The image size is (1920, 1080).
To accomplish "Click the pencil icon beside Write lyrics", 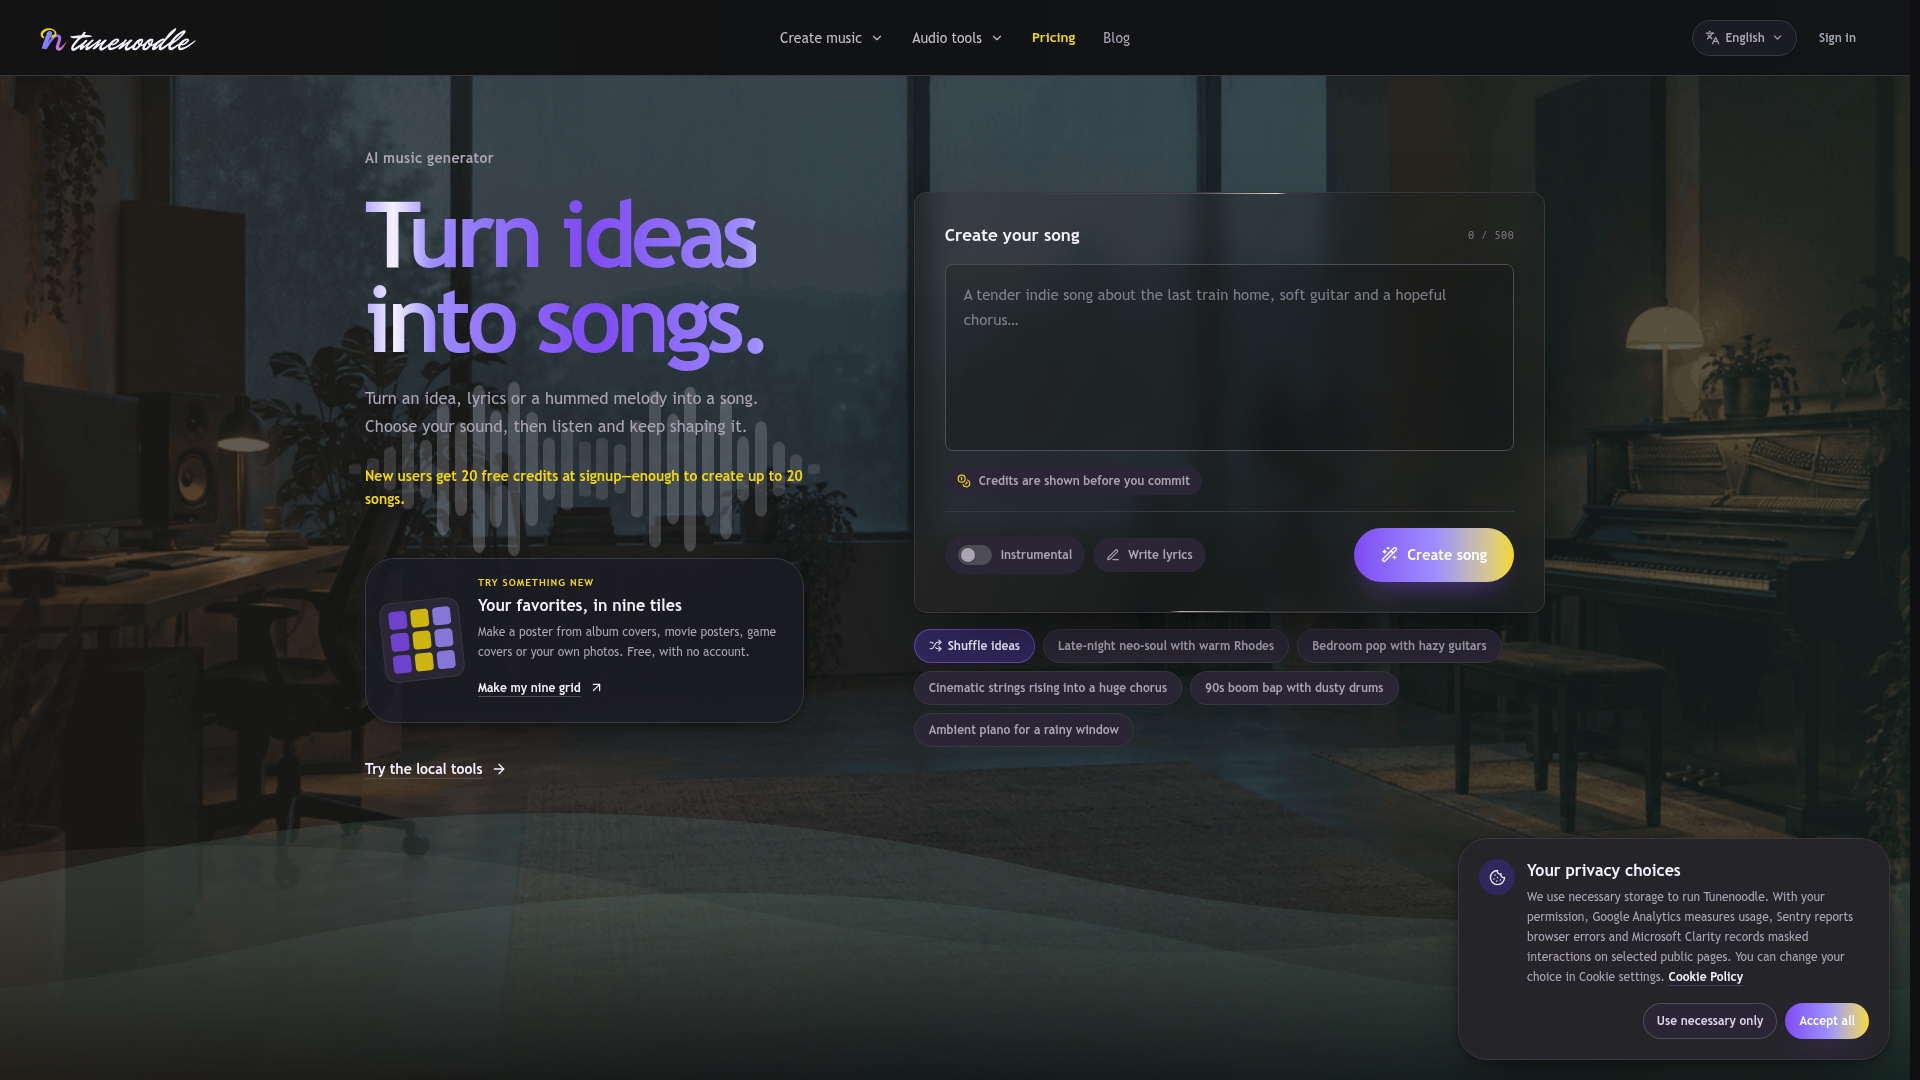I will point(1113,555).
